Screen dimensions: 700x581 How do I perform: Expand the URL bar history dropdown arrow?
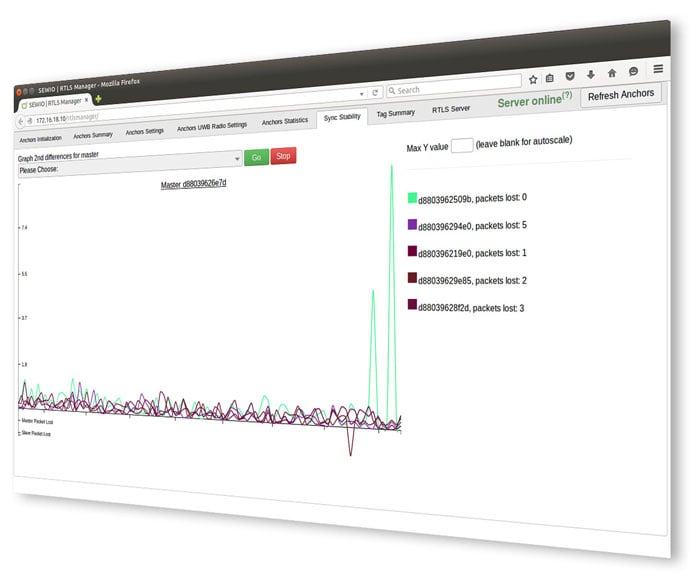pos(362,94)
